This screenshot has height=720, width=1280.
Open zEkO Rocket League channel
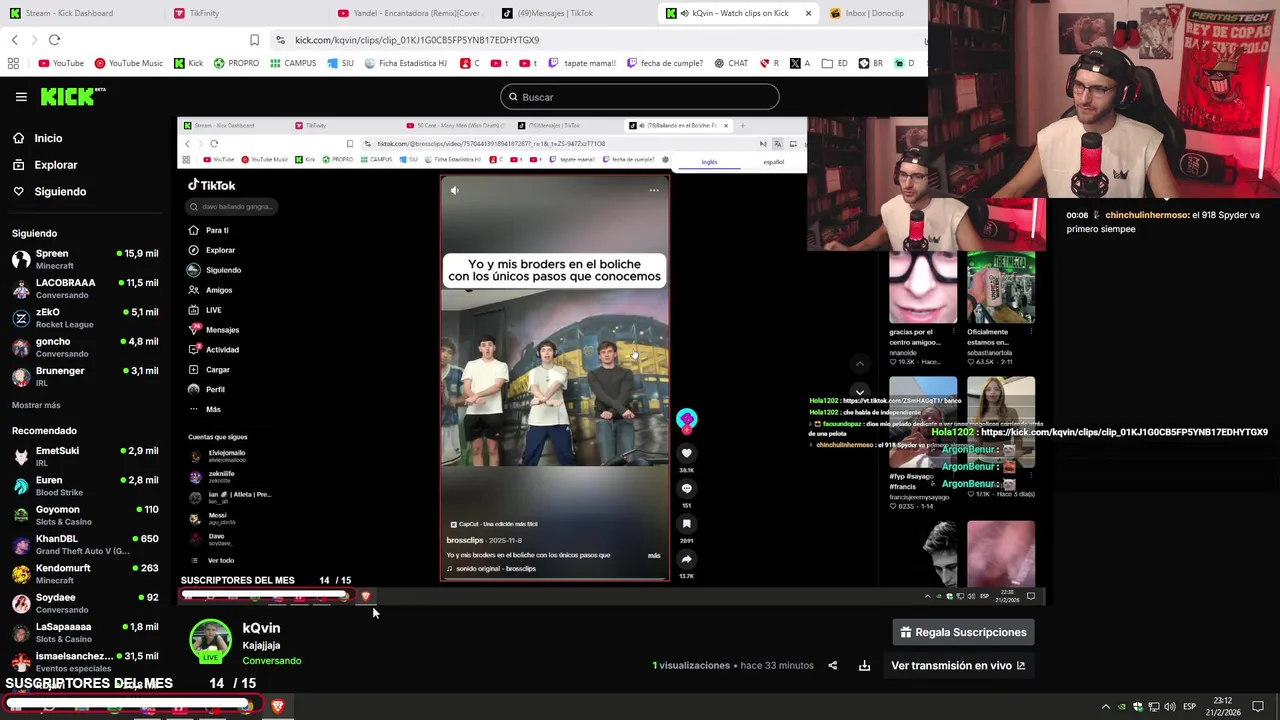click(x=85, y=318)
